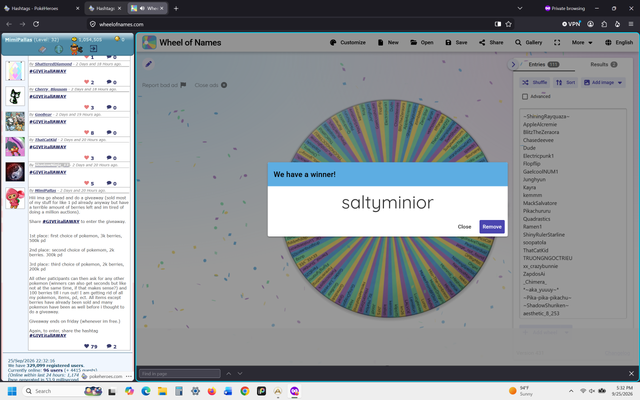
Task: Sort the entries list
Action: [x=565, y=82]
